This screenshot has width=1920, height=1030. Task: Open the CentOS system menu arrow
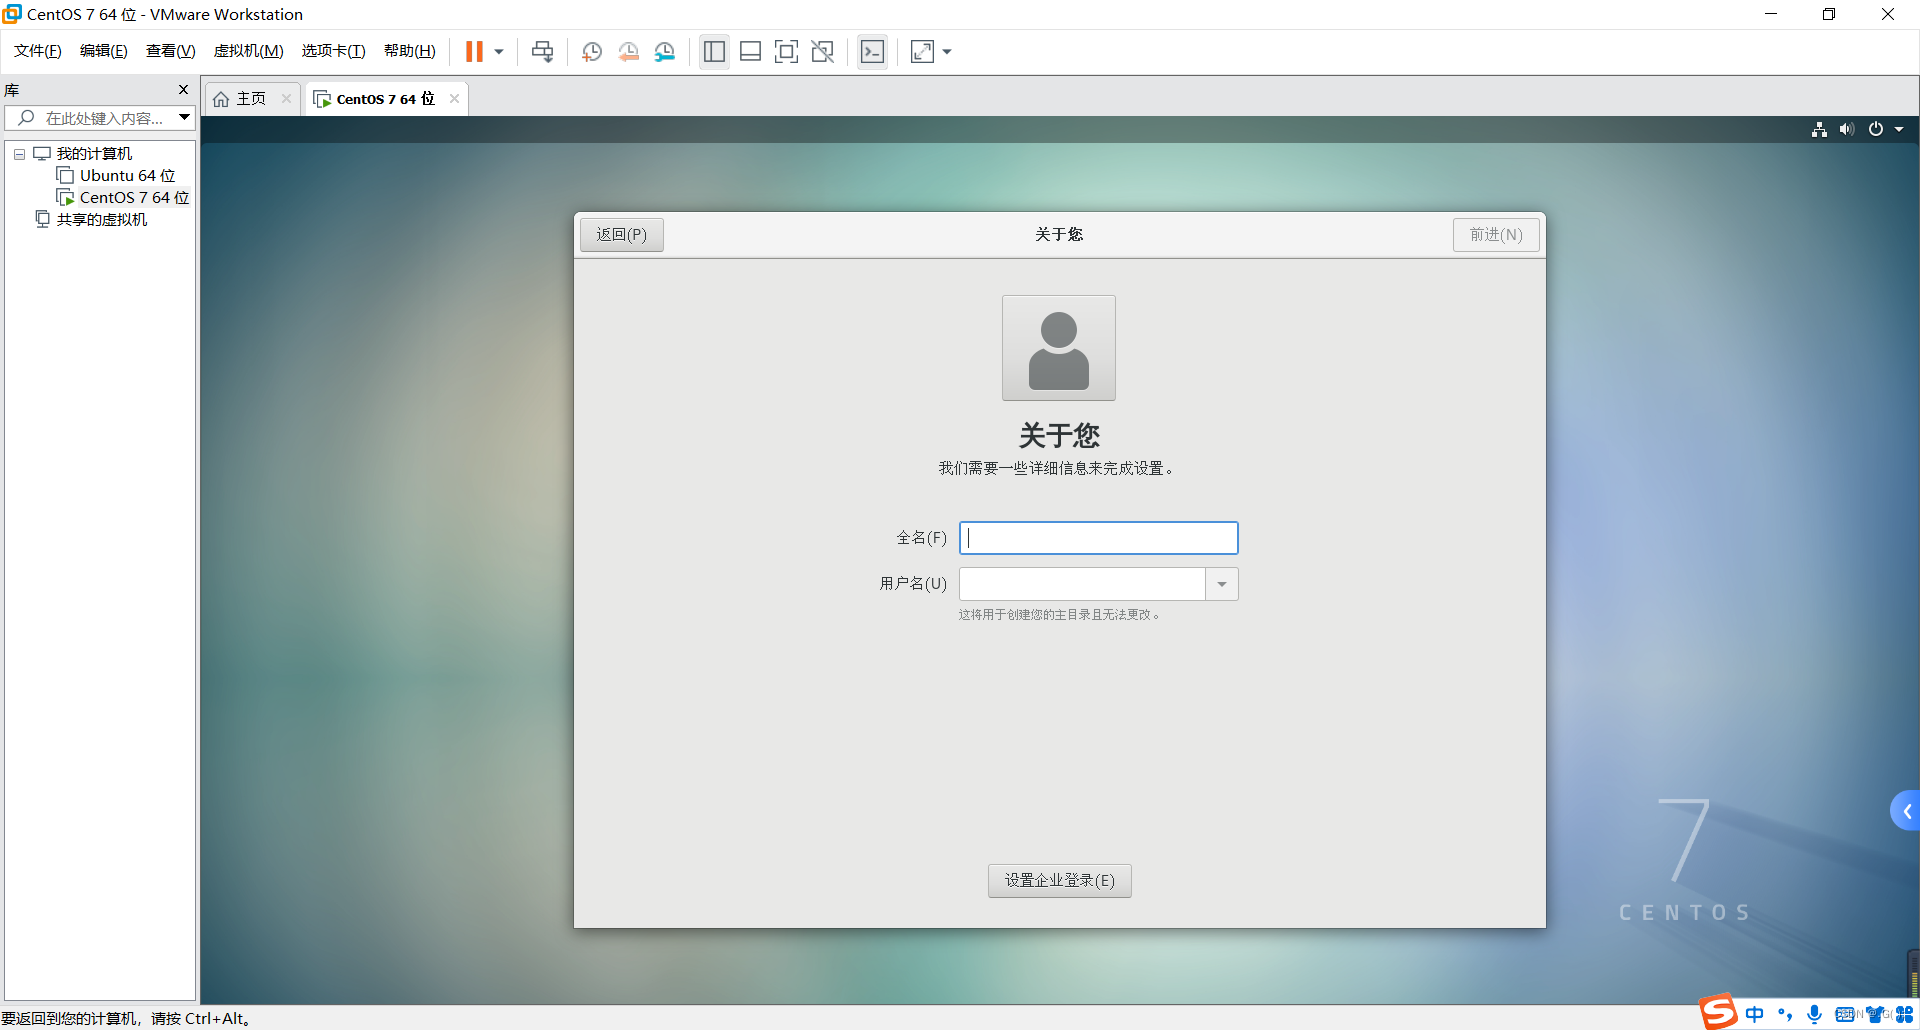(1899, 130)
